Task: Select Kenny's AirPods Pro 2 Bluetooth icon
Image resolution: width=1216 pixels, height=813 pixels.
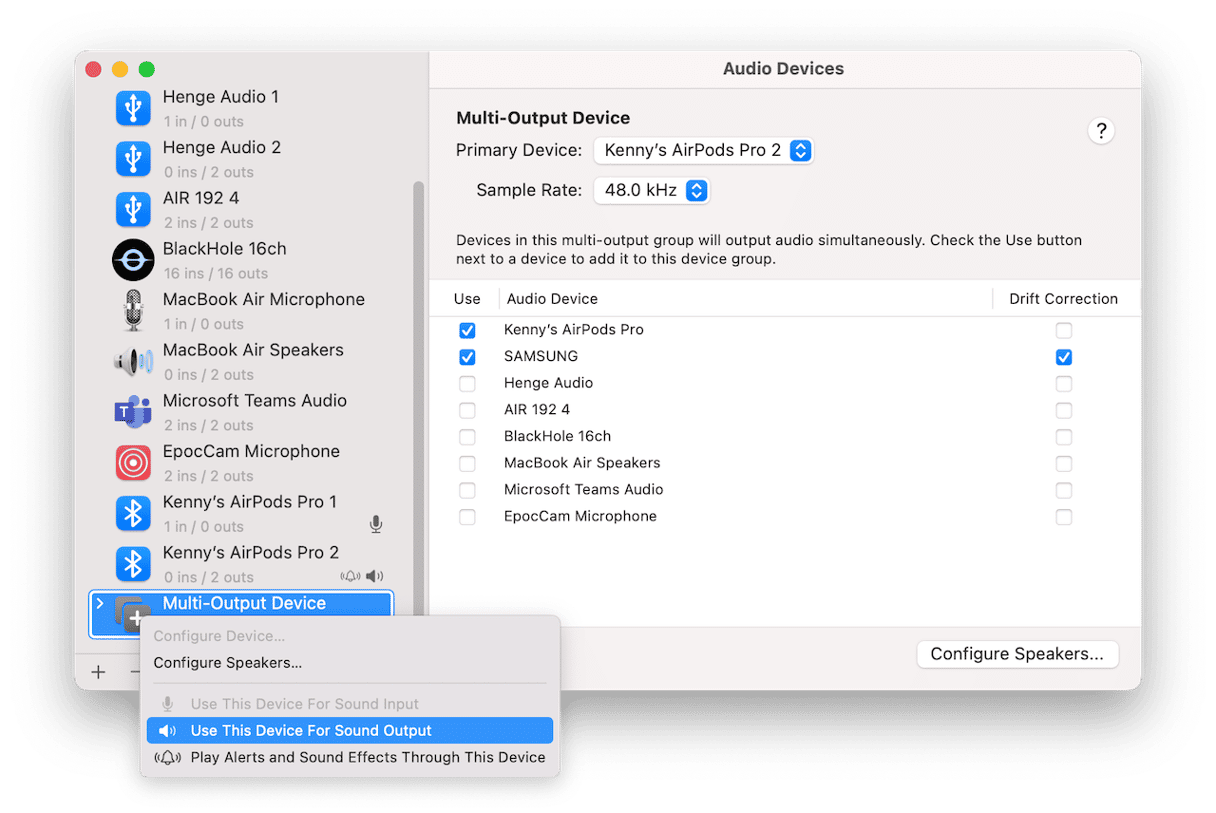Action: 133,564
